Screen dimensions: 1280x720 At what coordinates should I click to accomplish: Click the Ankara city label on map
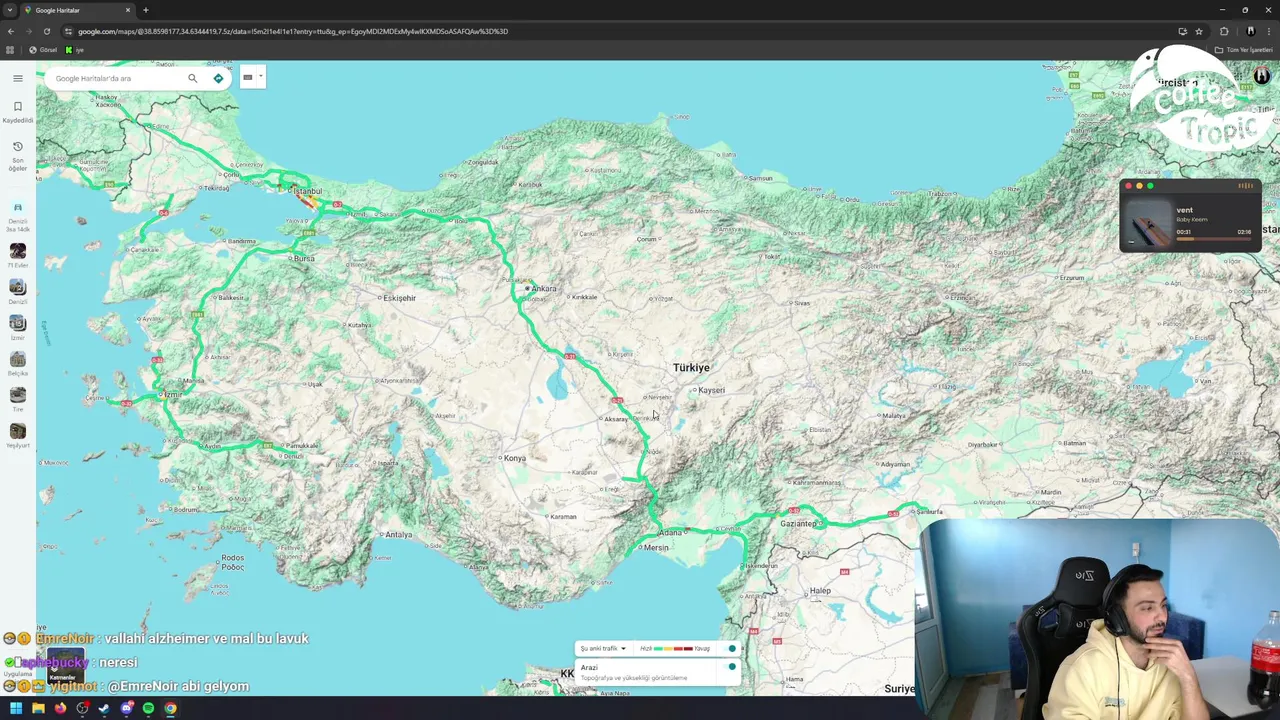543,289
